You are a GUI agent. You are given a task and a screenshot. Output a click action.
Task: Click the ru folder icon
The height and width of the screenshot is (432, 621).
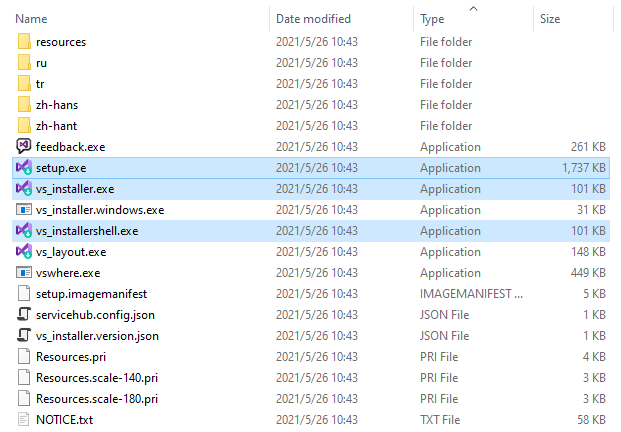(x=24, y=63)
